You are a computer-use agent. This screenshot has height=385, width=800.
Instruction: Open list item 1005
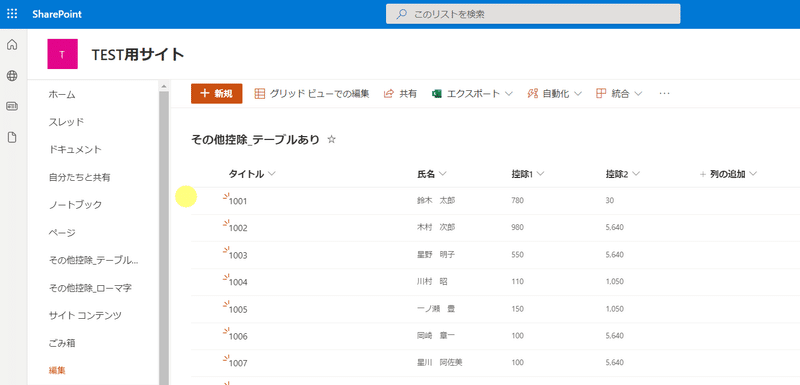[238, 309]
